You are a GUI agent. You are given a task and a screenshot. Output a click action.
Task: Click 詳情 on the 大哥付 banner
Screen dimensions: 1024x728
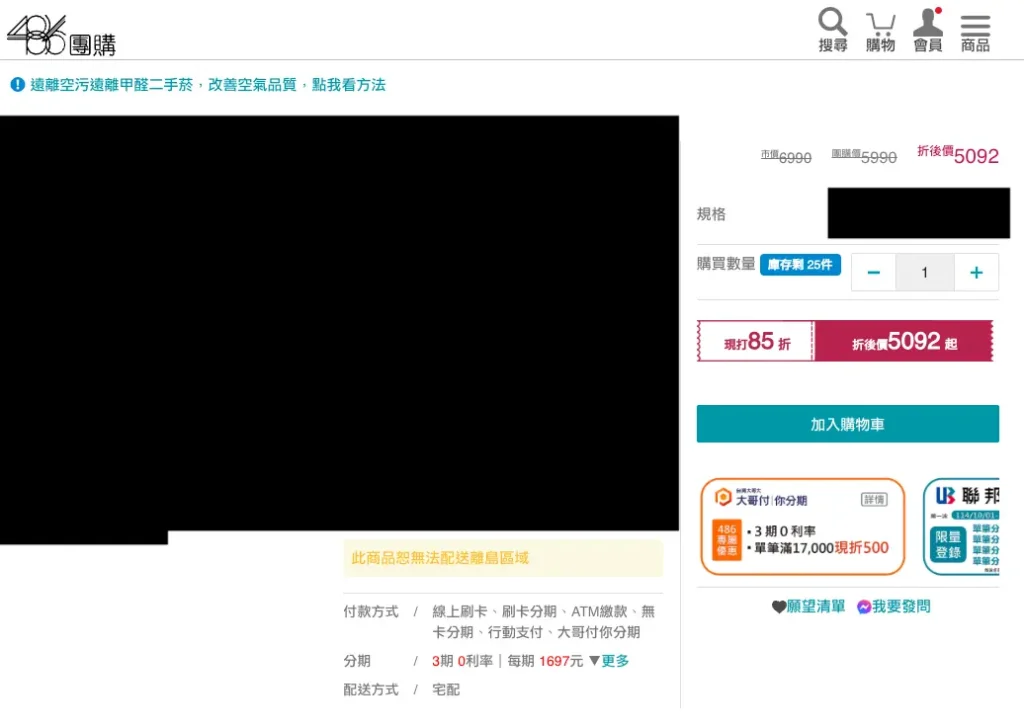pyautogui.click(x=874, y=499)
